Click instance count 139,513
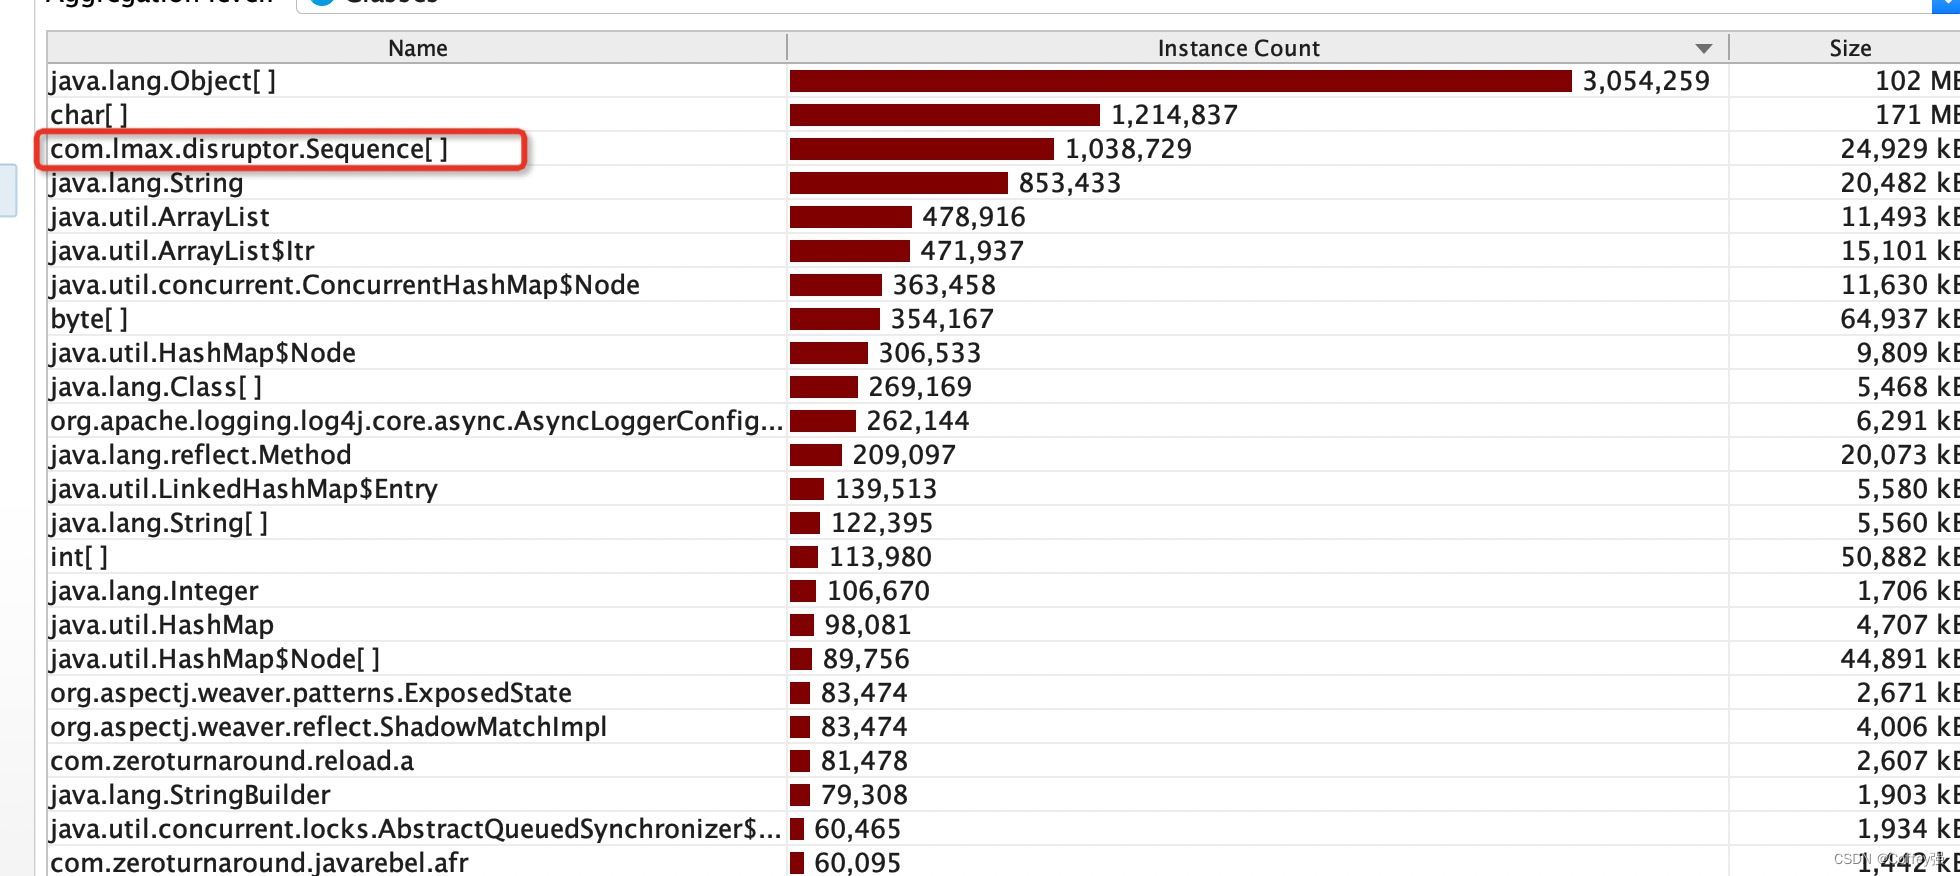1960x876 pixels. pos(886,489)
